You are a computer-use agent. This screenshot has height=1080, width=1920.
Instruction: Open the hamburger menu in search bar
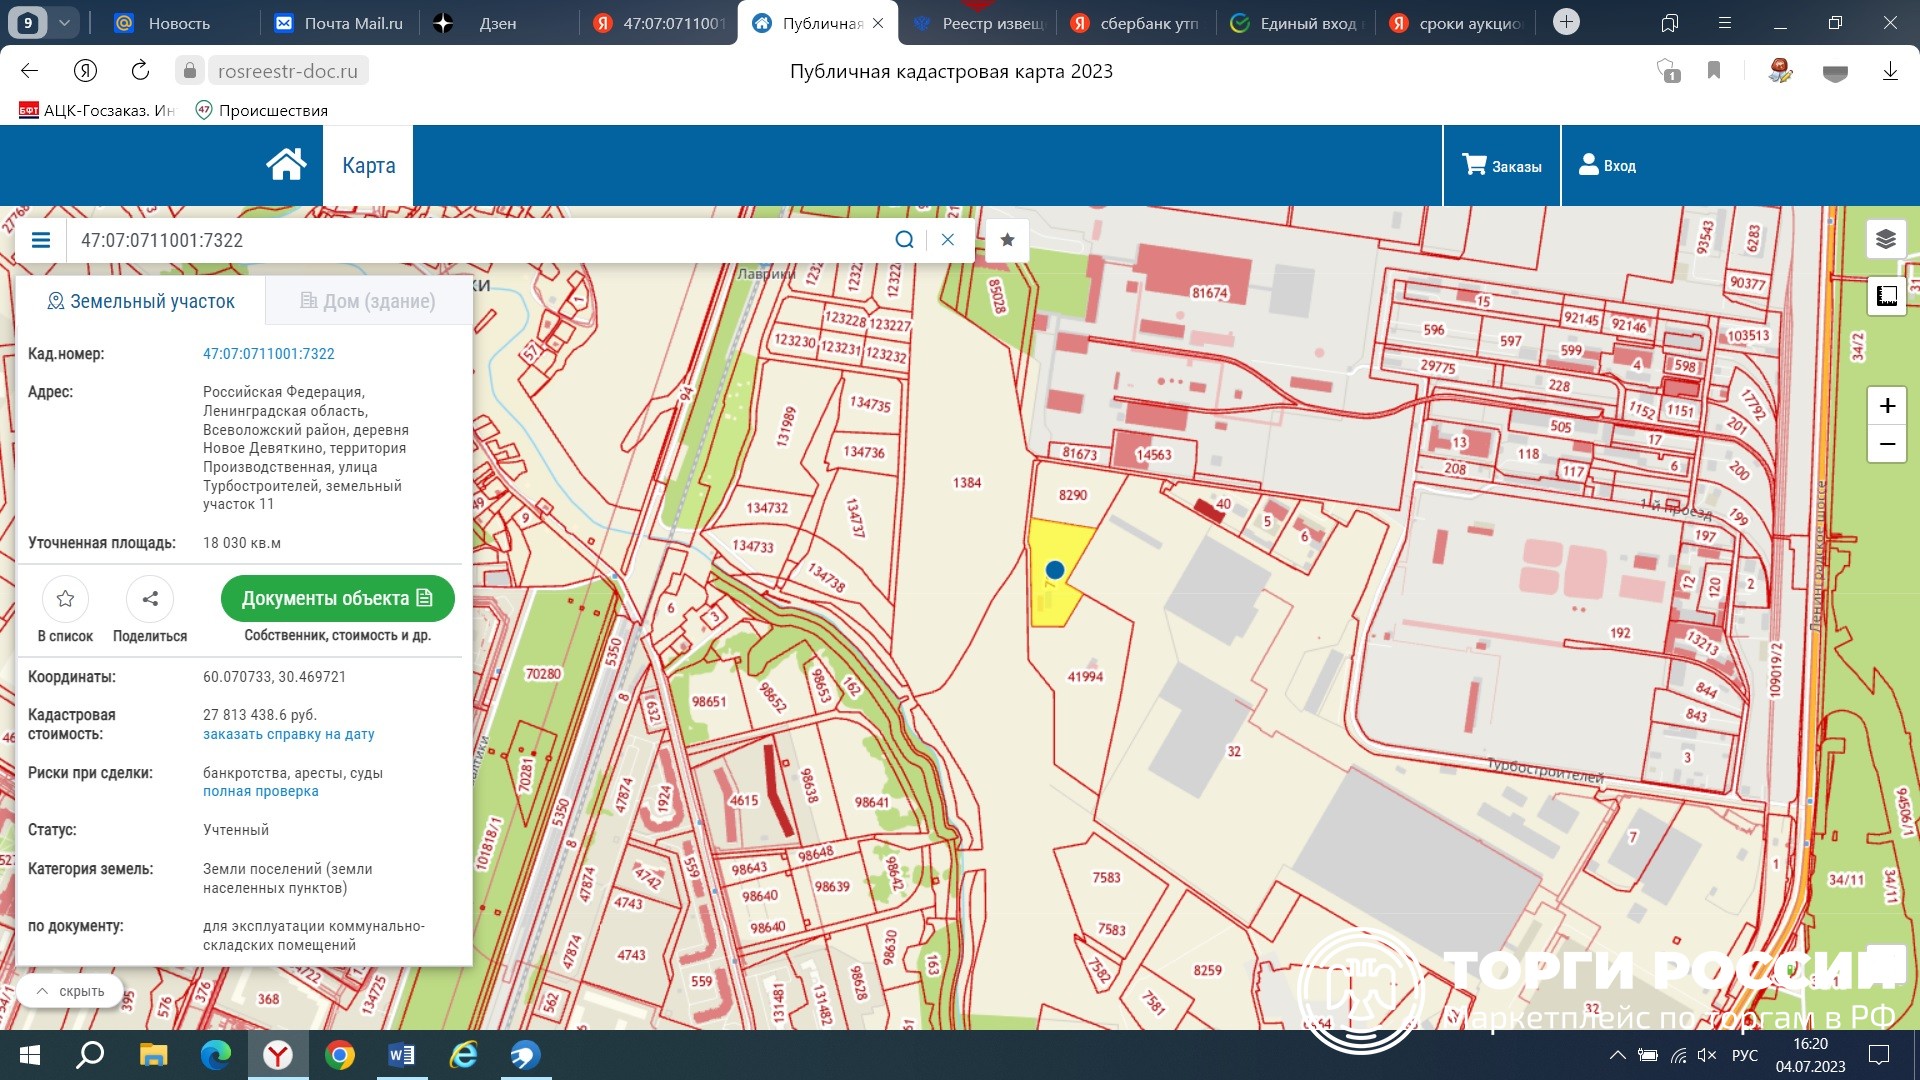[x=41, y=240]
